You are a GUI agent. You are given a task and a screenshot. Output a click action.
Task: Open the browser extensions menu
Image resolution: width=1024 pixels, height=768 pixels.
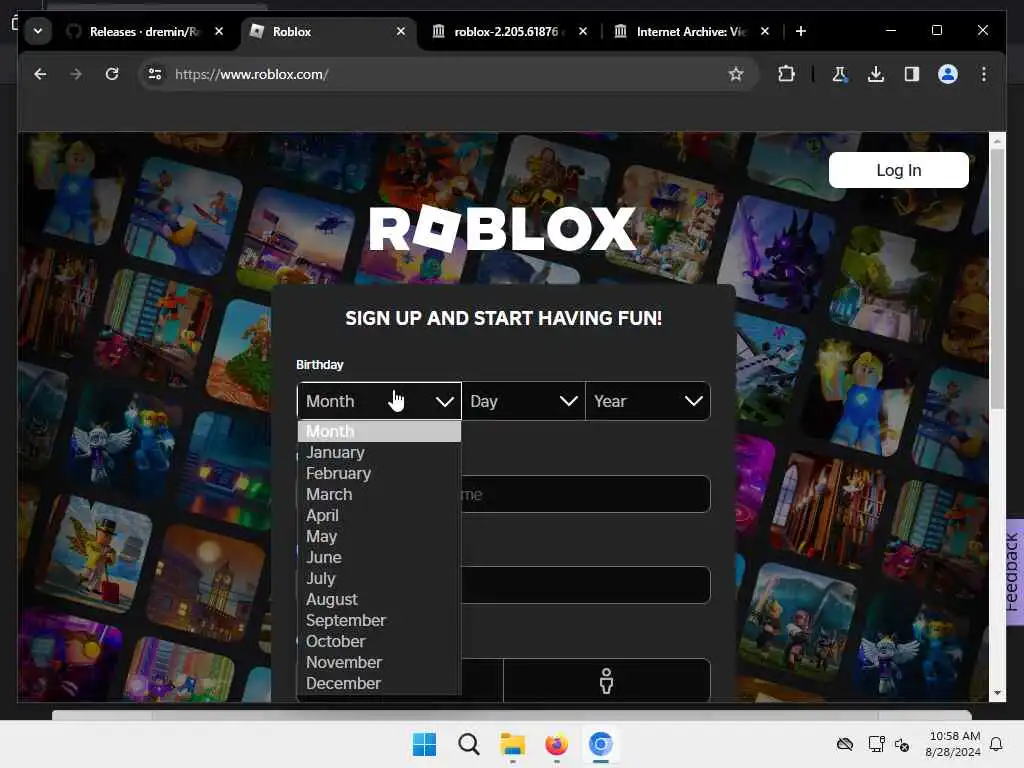click(x=786, y=74)
